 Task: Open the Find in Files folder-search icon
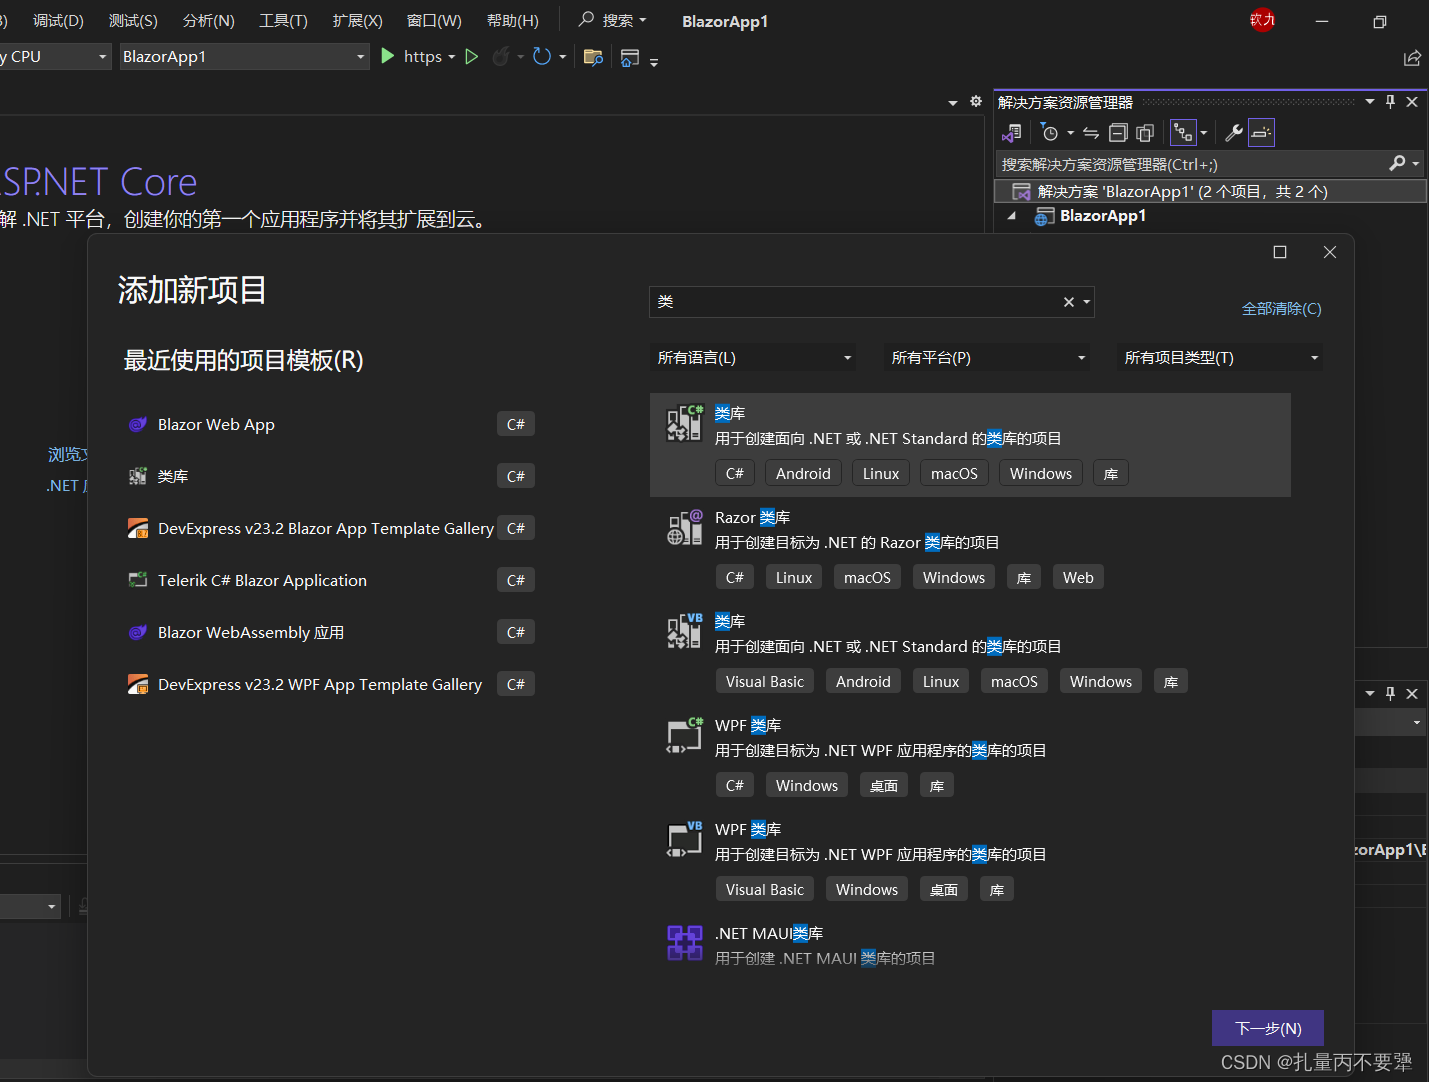(593, 57)
